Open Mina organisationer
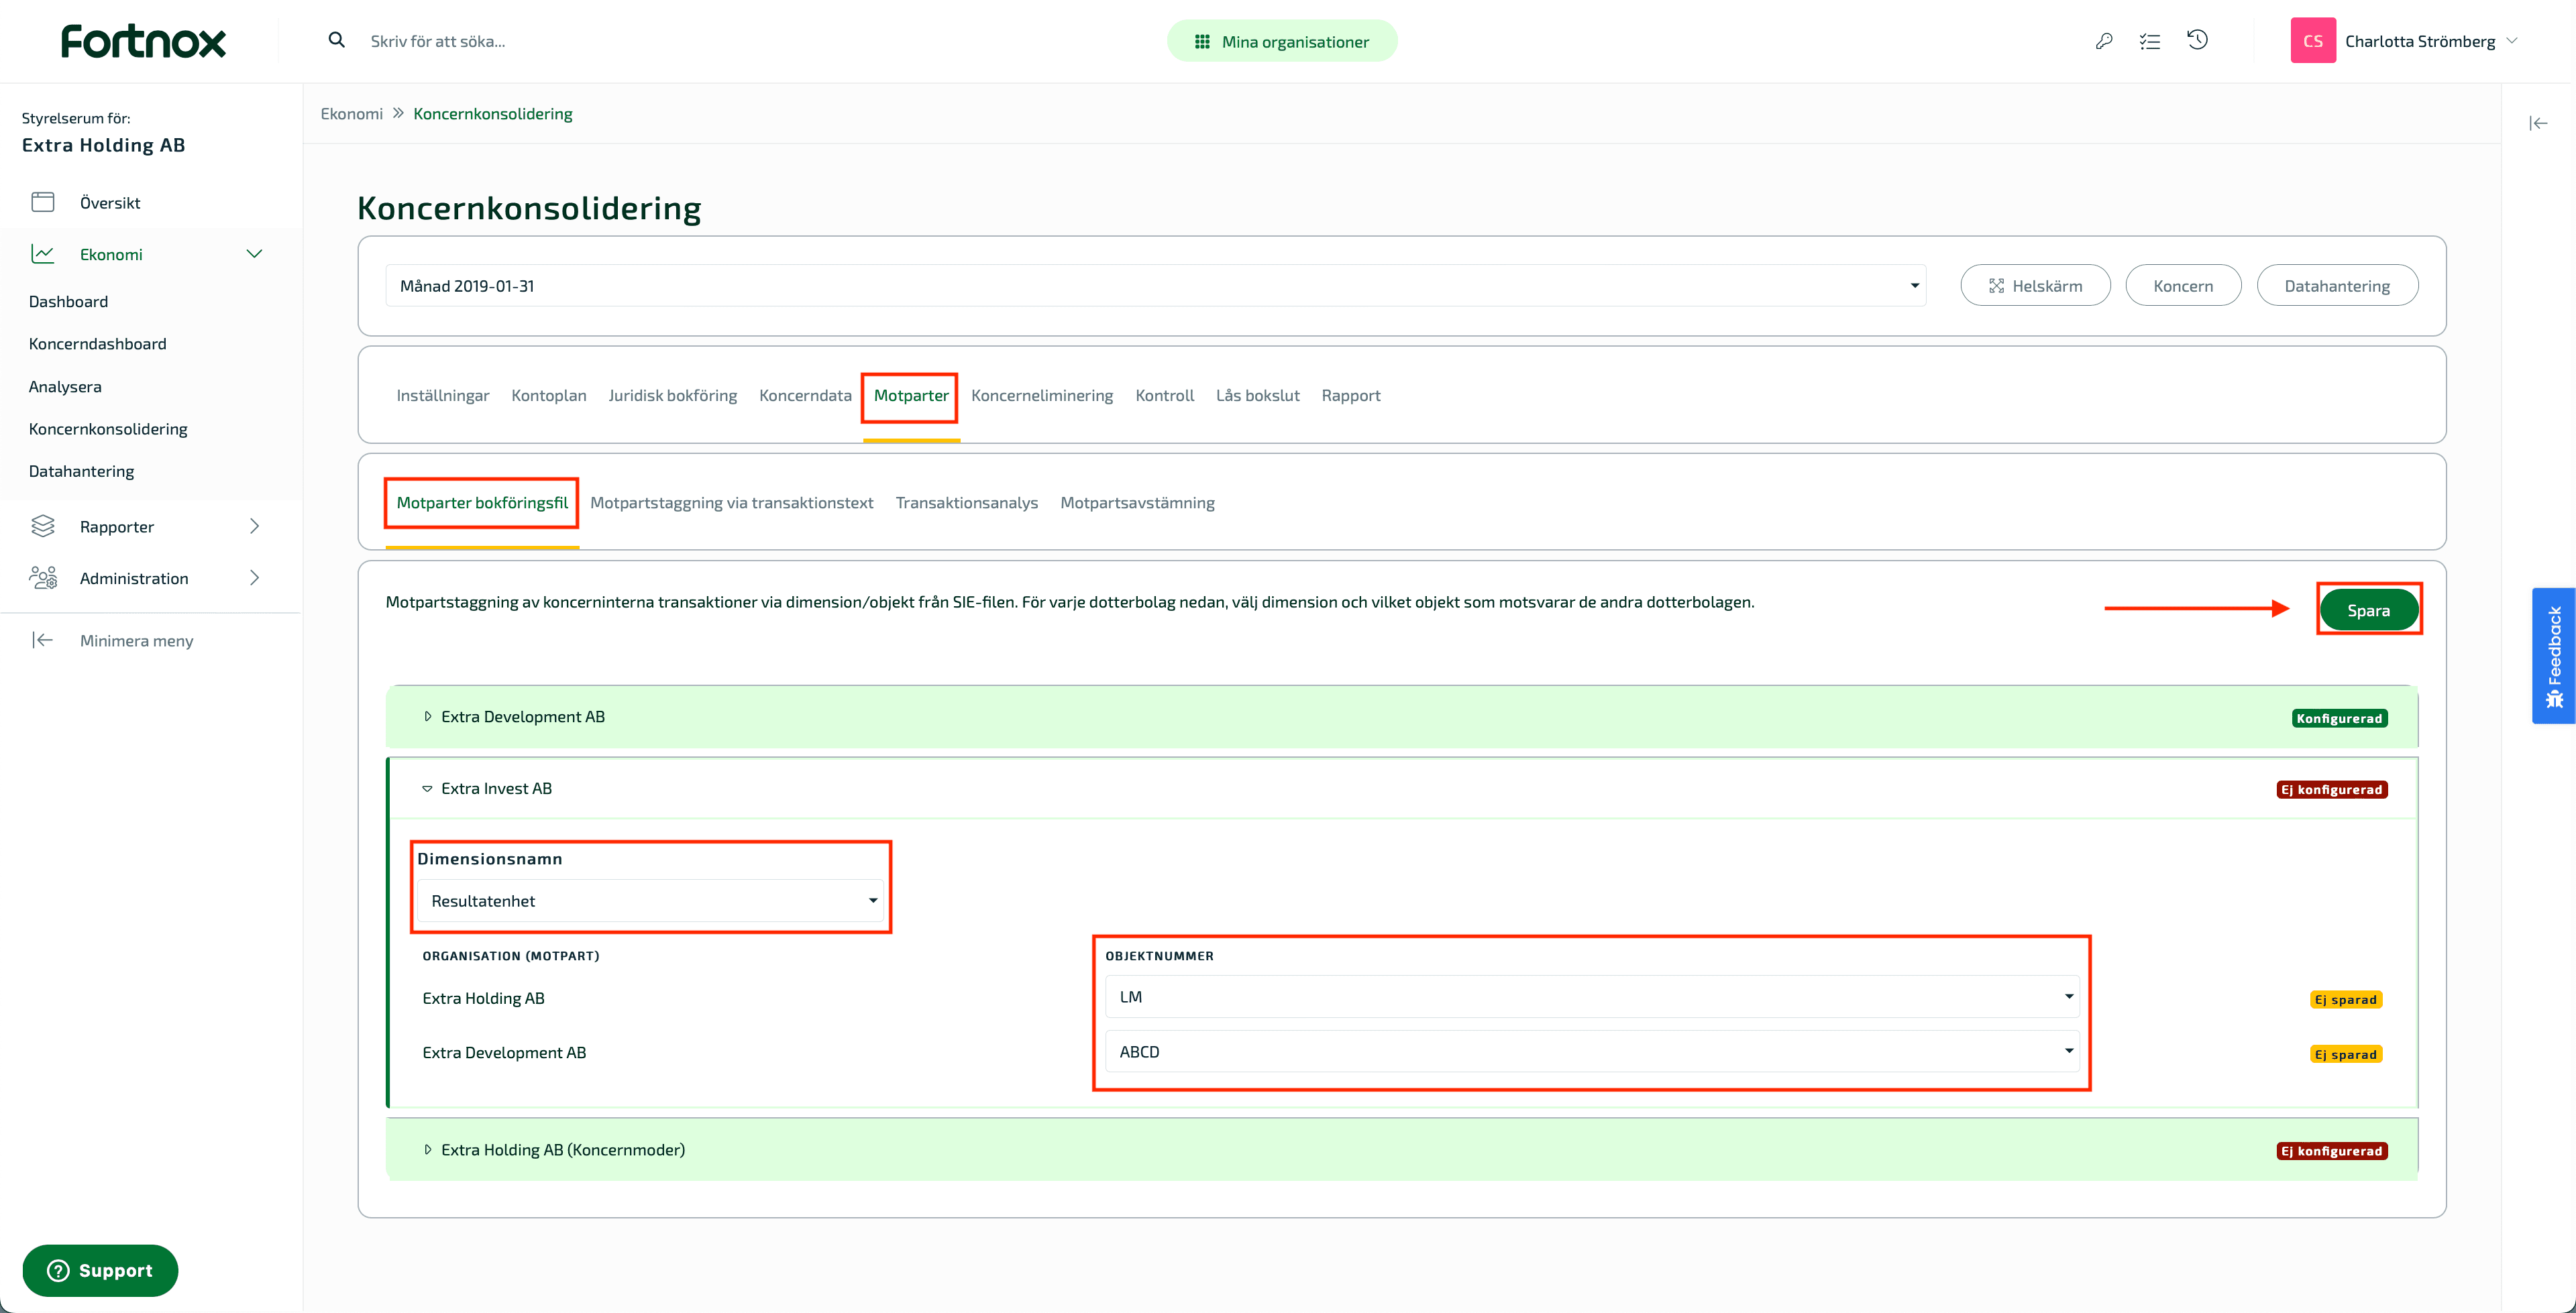 point(1282,41)
